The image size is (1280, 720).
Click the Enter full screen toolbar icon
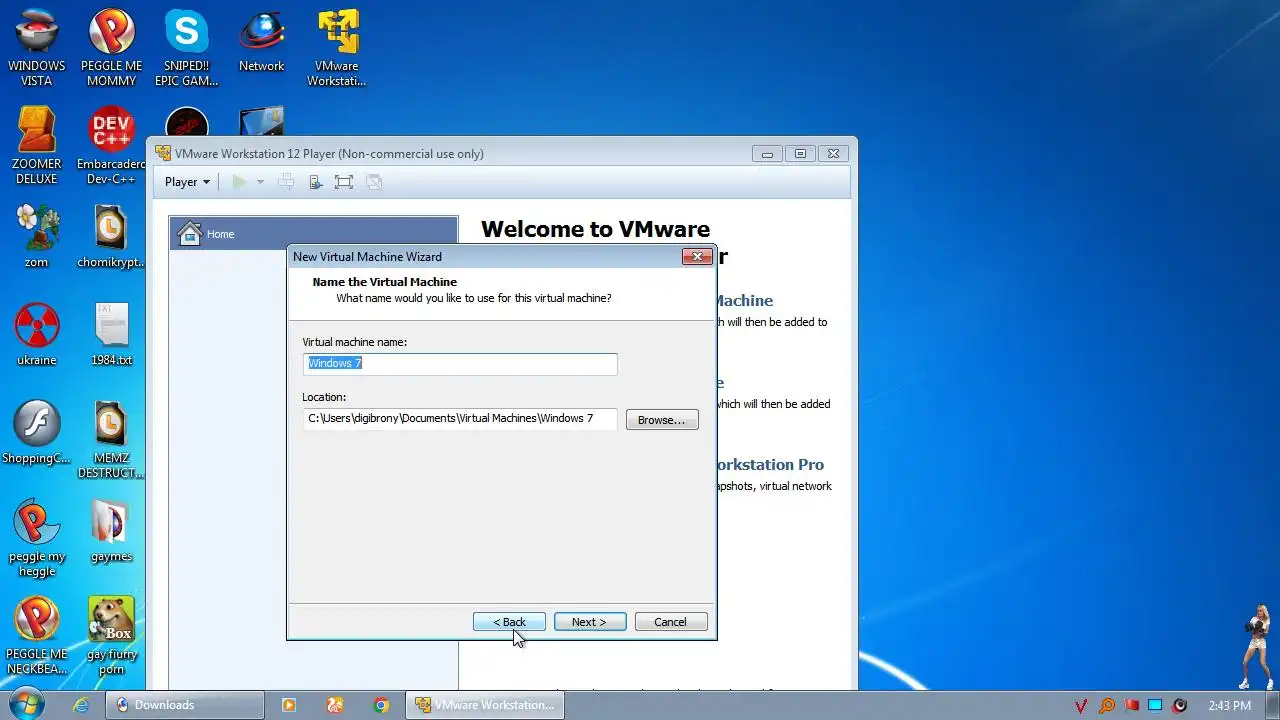pos(344,182)
